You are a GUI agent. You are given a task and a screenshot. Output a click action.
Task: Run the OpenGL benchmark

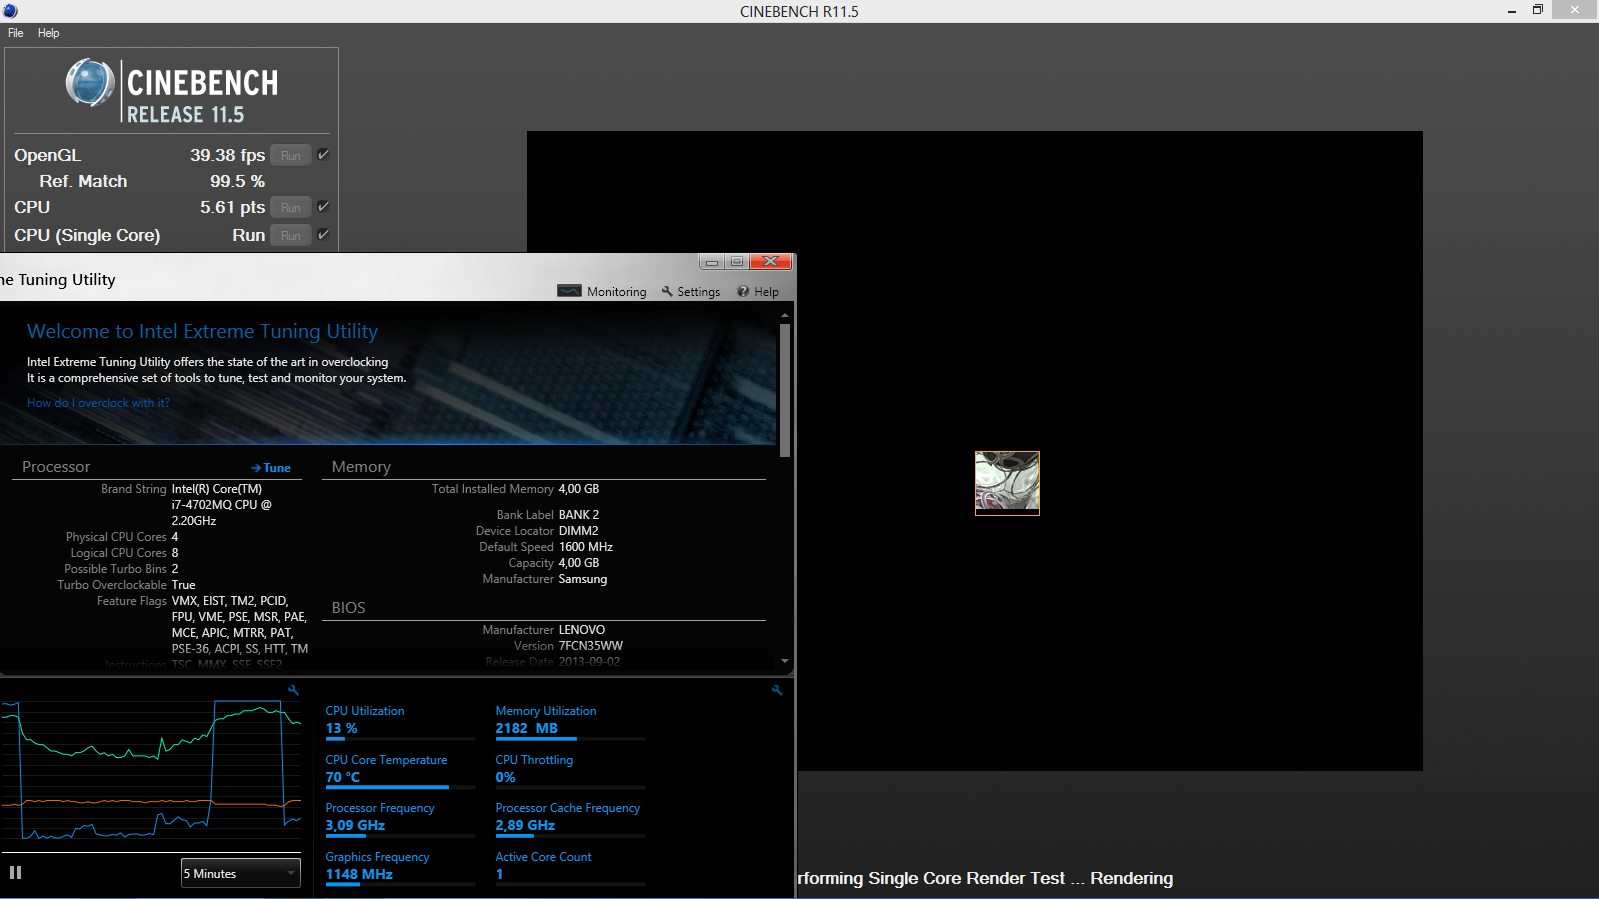click(x=291, y=155)
